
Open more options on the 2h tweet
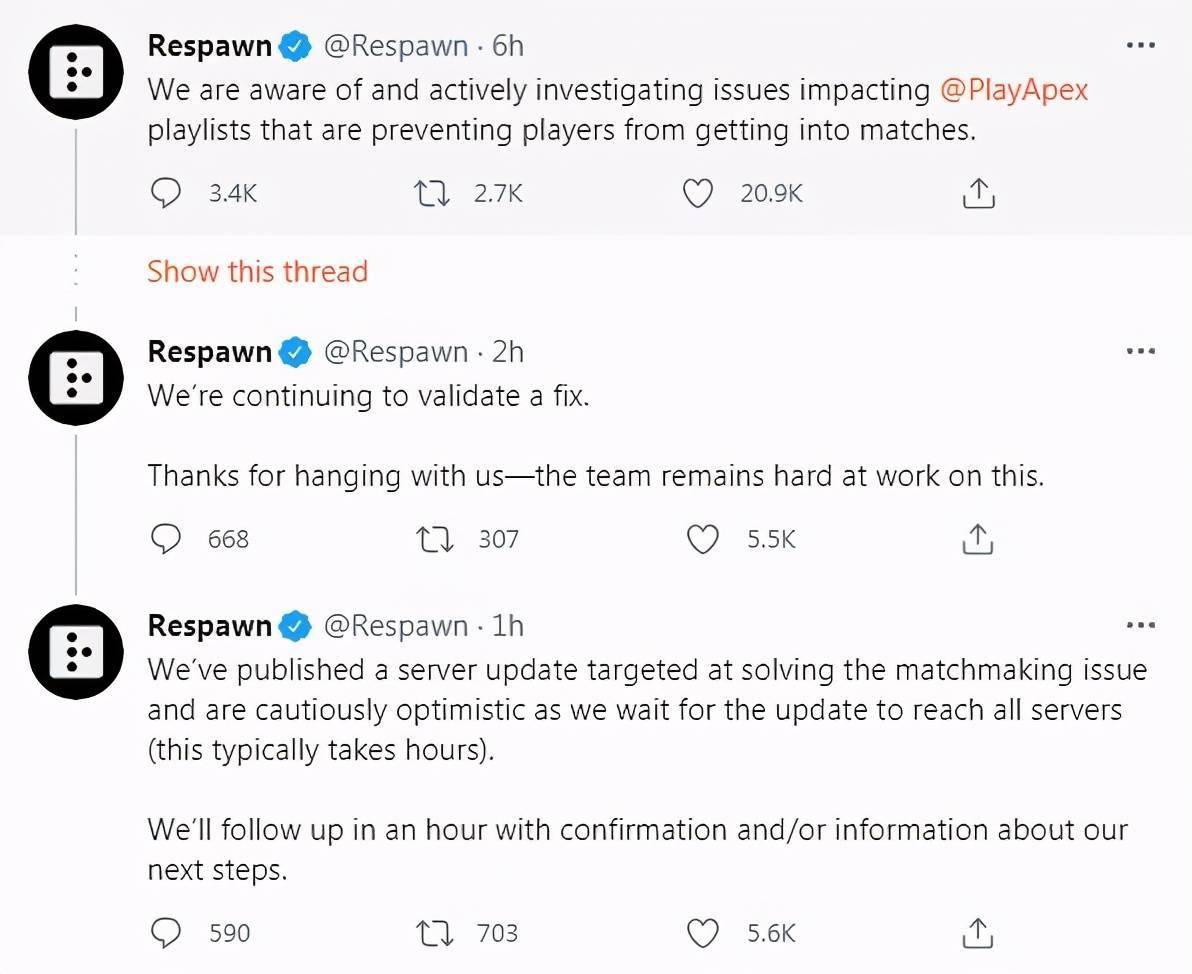pos(1140,351)
